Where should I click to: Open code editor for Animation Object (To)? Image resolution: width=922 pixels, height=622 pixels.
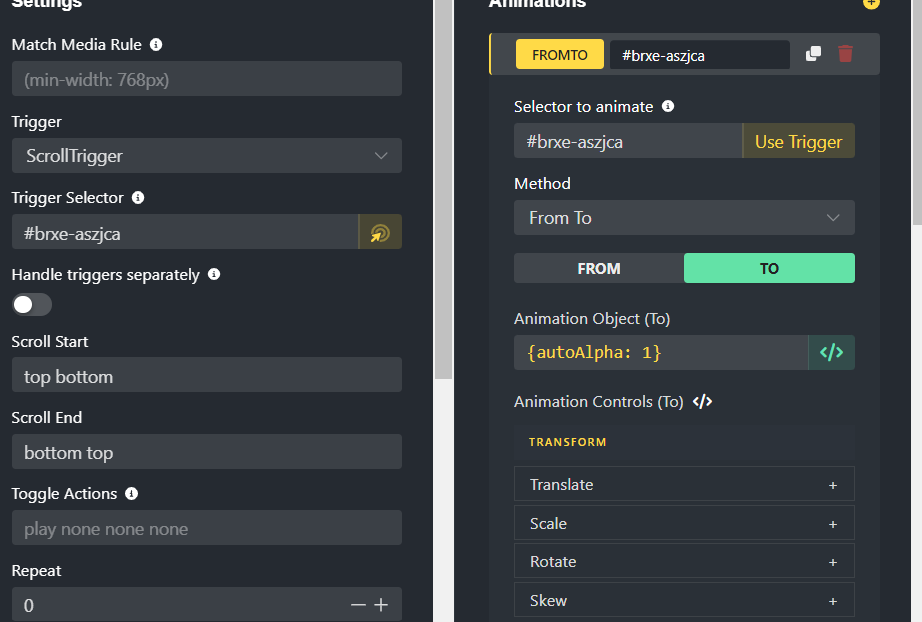click(x=831, y=353)
